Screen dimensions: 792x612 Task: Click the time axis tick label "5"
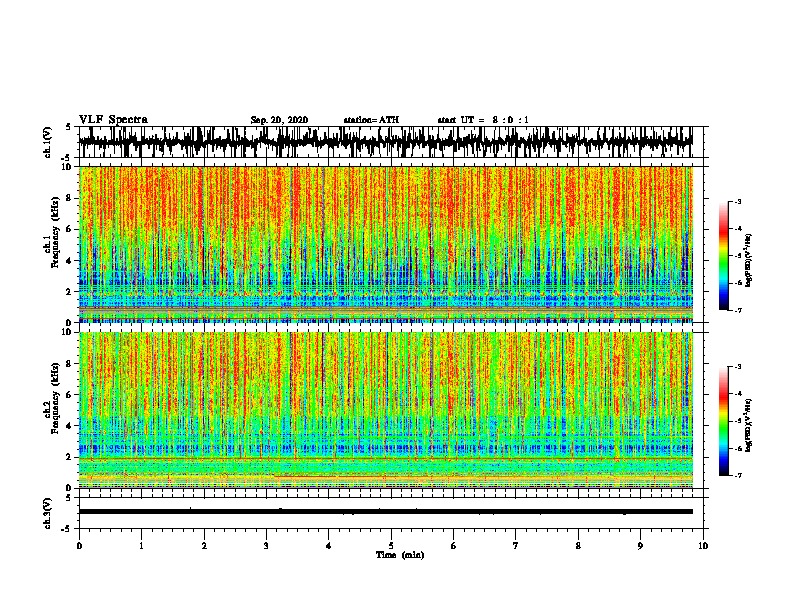pos(391,546)
